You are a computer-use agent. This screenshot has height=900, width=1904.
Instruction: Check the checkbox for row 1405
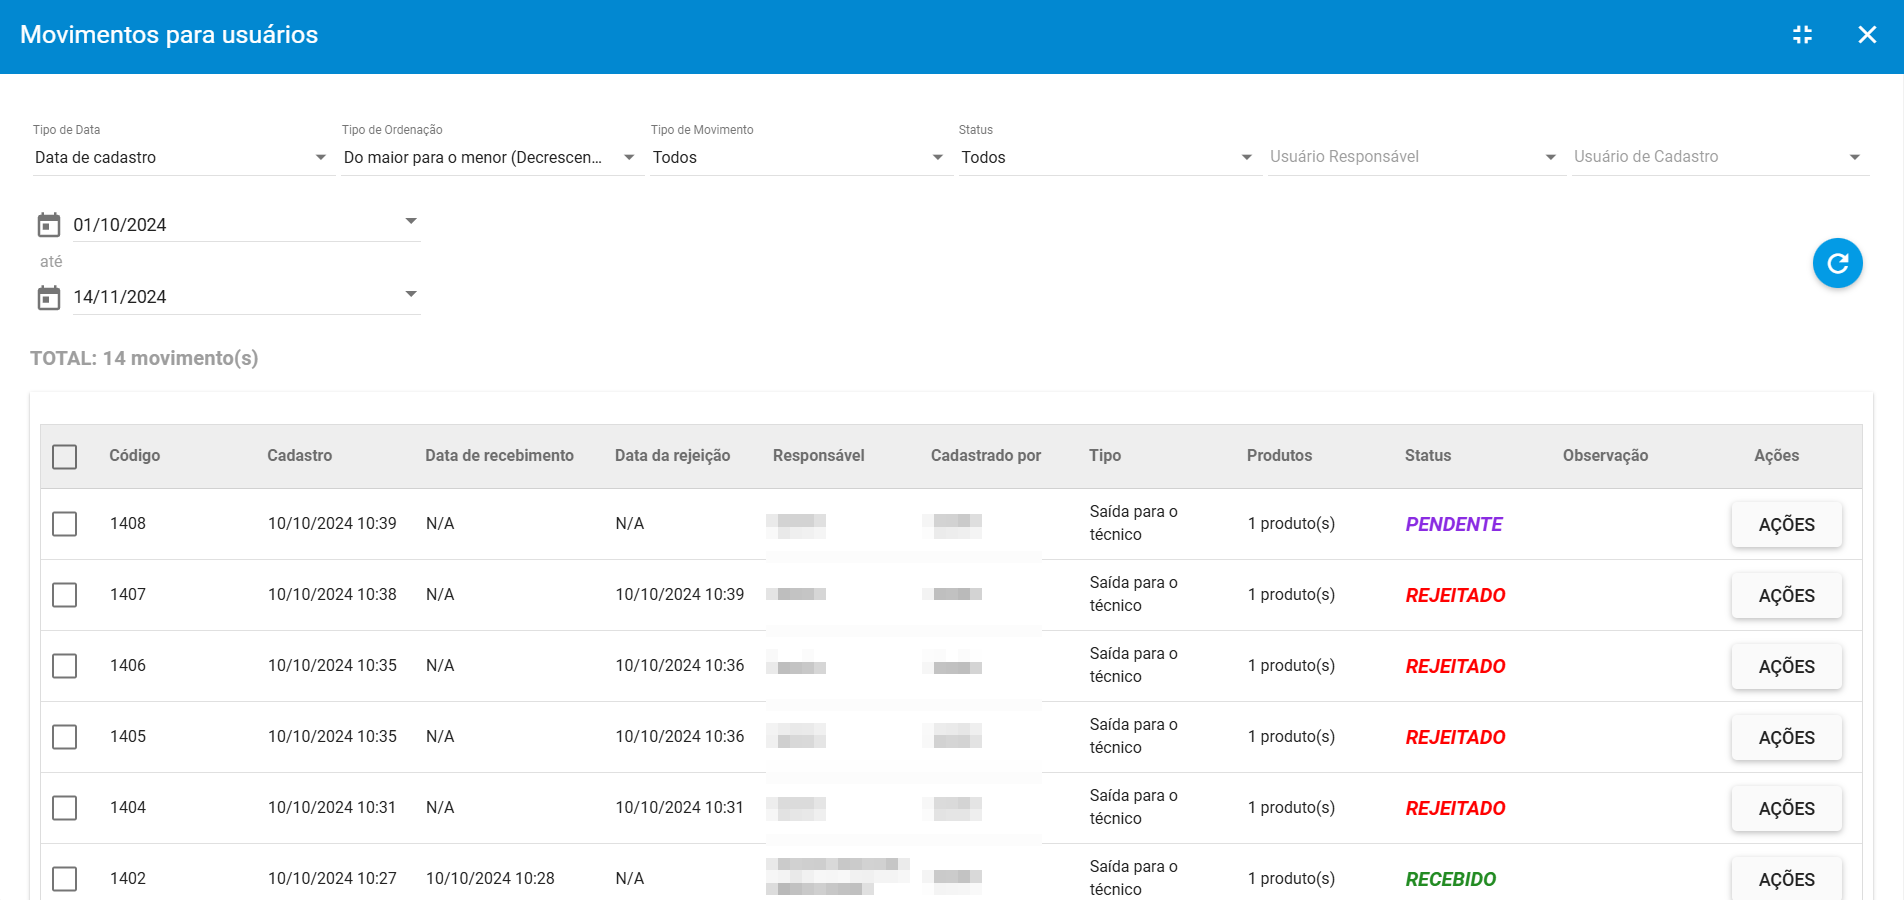coord(65,737)
